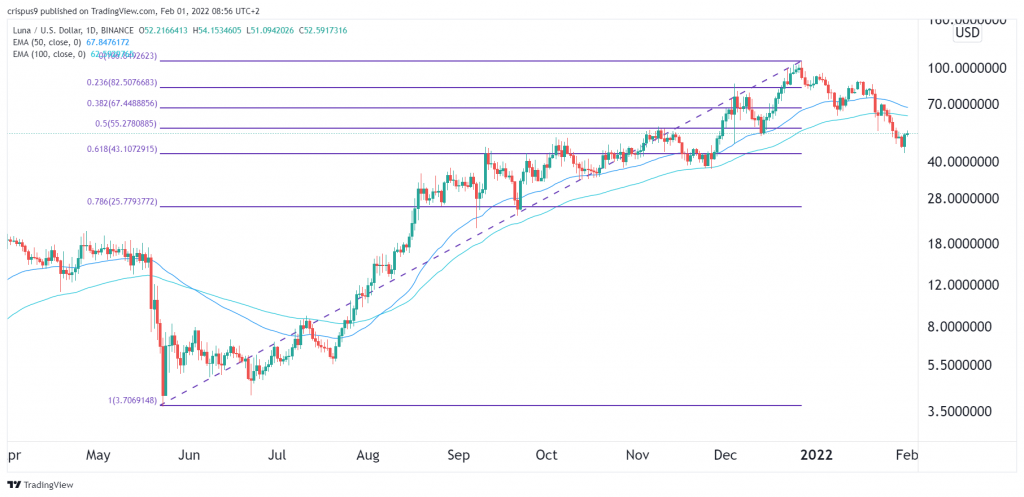This screenshot has width=1024, height=497.
Task: Click the Jul label on the time axis
Action: tap(279, 455)
